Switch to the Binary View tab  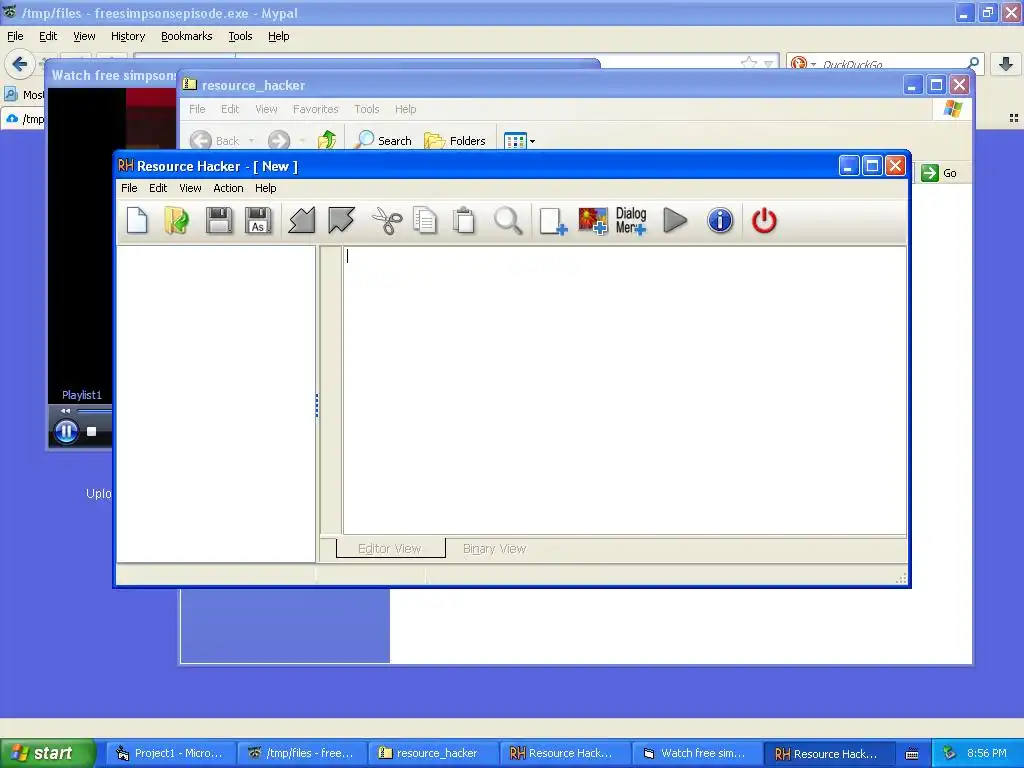point(494,549)
